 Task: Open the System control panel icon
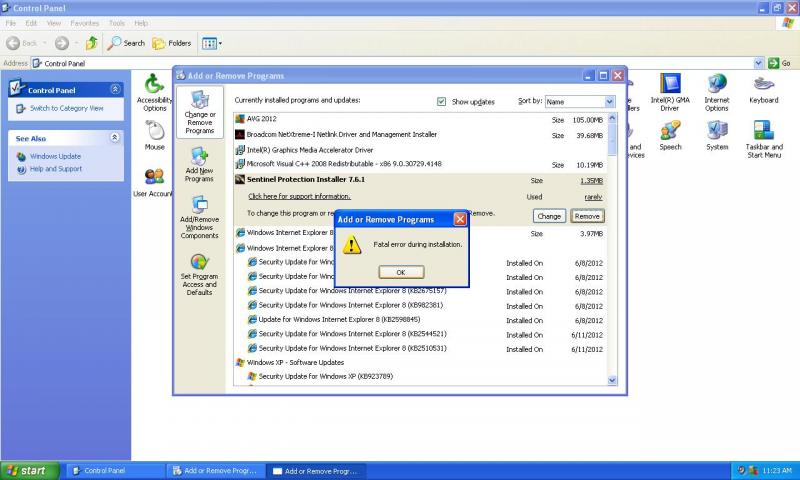coord(717,136)
